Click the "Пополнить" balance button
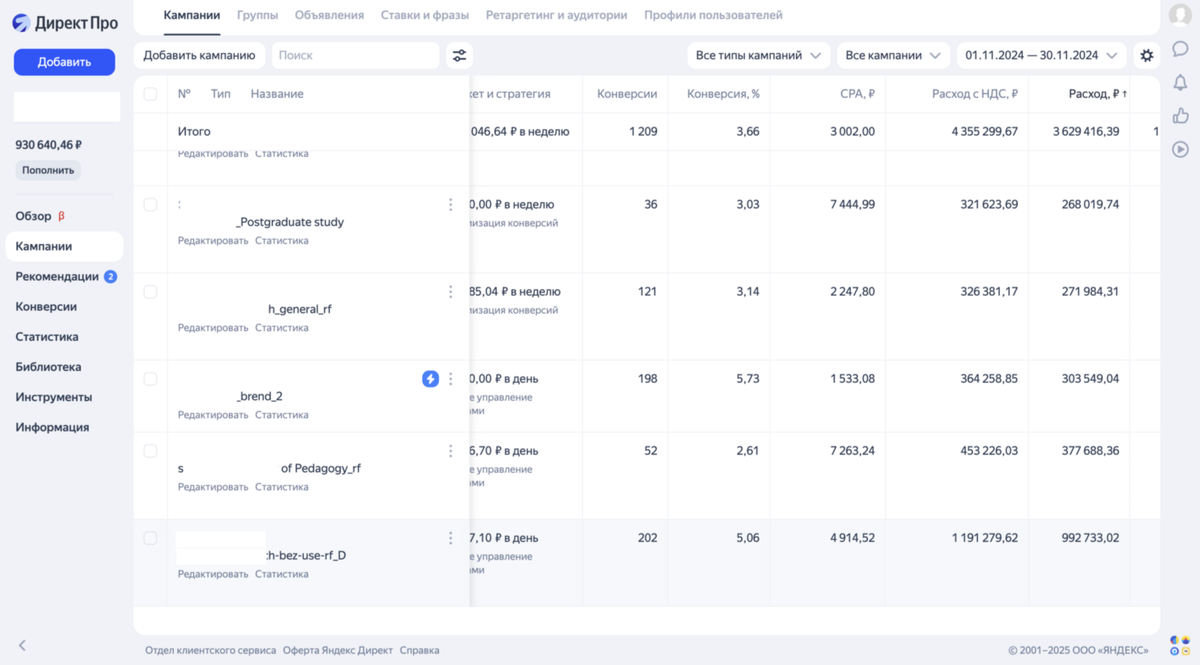Screen dimensions: 1200x665 [x=48, y=170]
